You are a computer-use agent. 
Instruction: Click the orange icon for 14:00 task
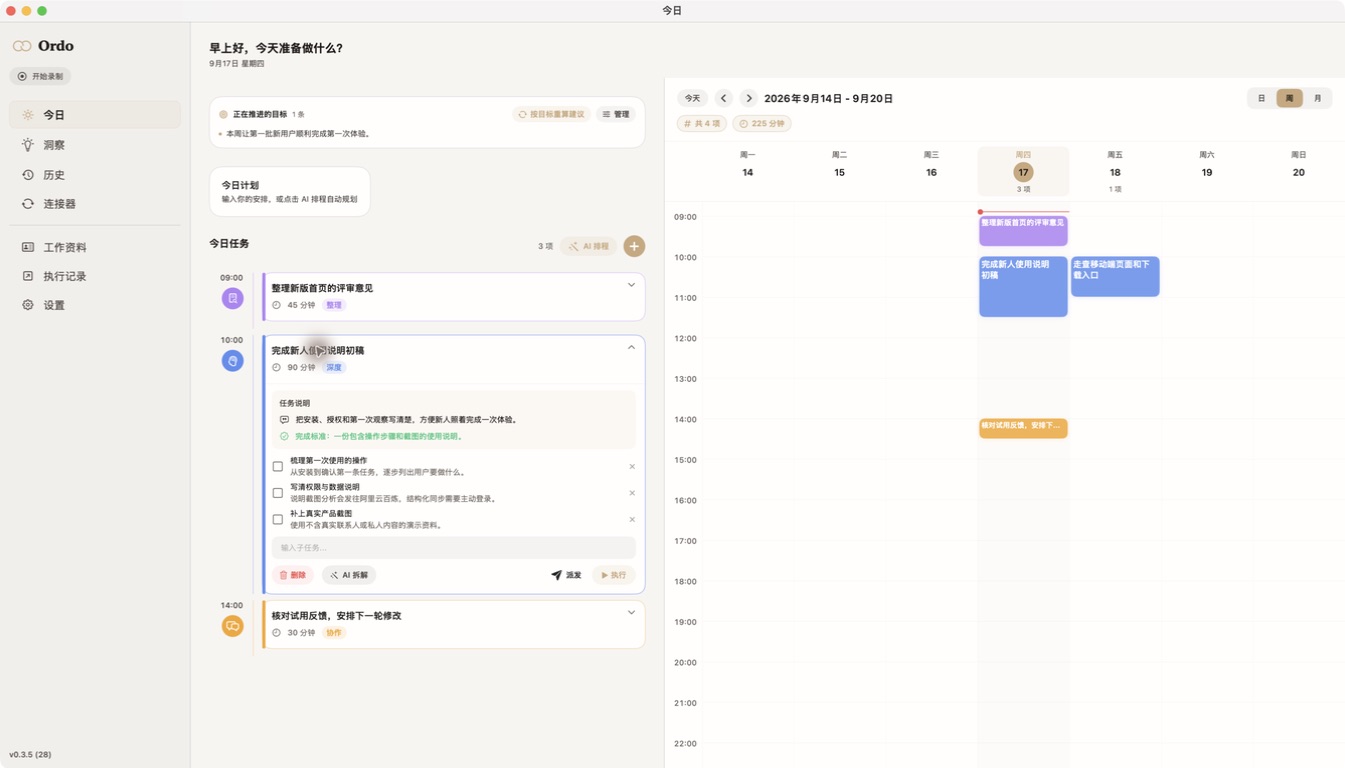232,626
